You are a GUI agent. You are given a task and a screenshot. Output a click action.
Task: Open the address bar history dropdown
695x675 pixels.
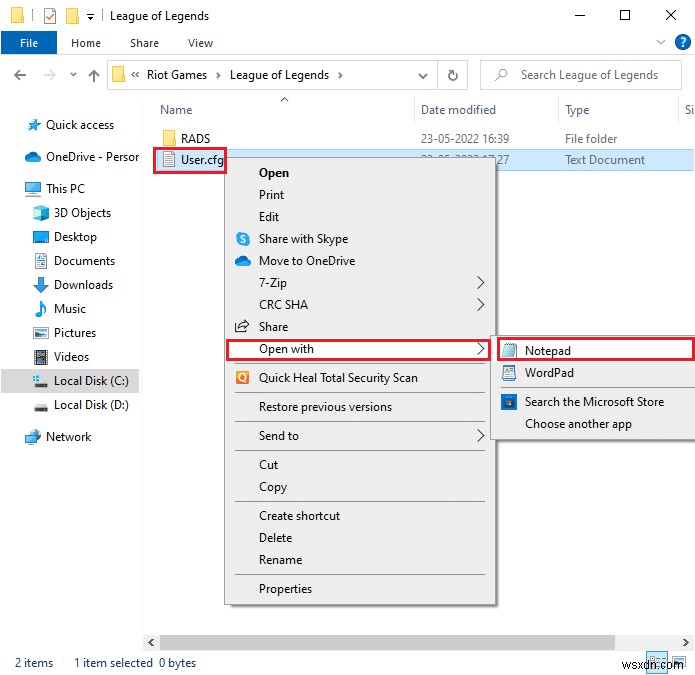(423, 75)
